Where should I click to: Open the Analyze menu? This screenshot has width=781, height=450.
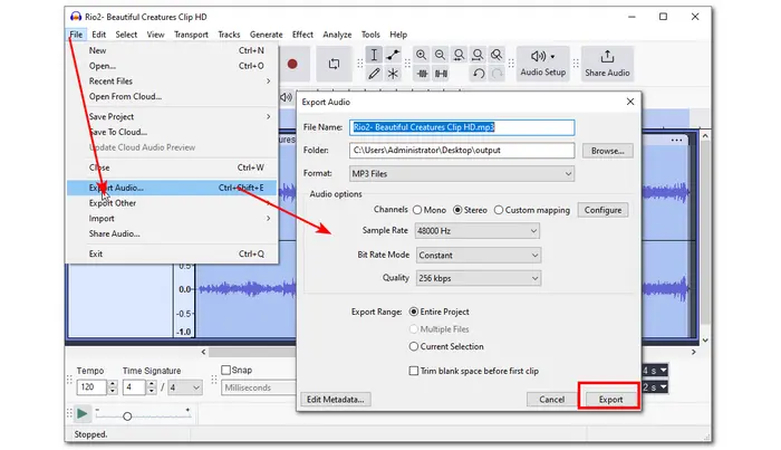tap(337, 34)
